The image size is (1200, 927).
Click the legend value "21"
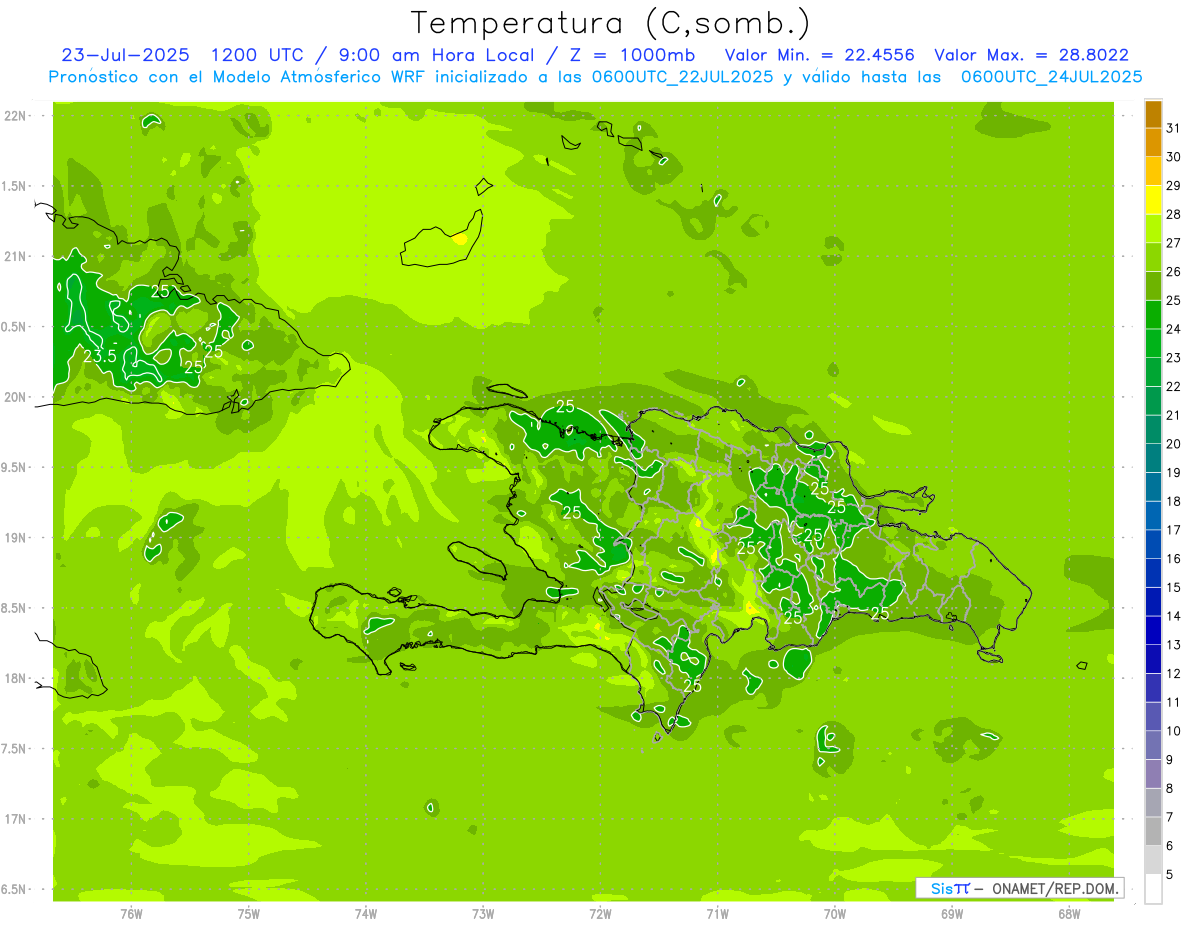click(x=1174, y=416)
